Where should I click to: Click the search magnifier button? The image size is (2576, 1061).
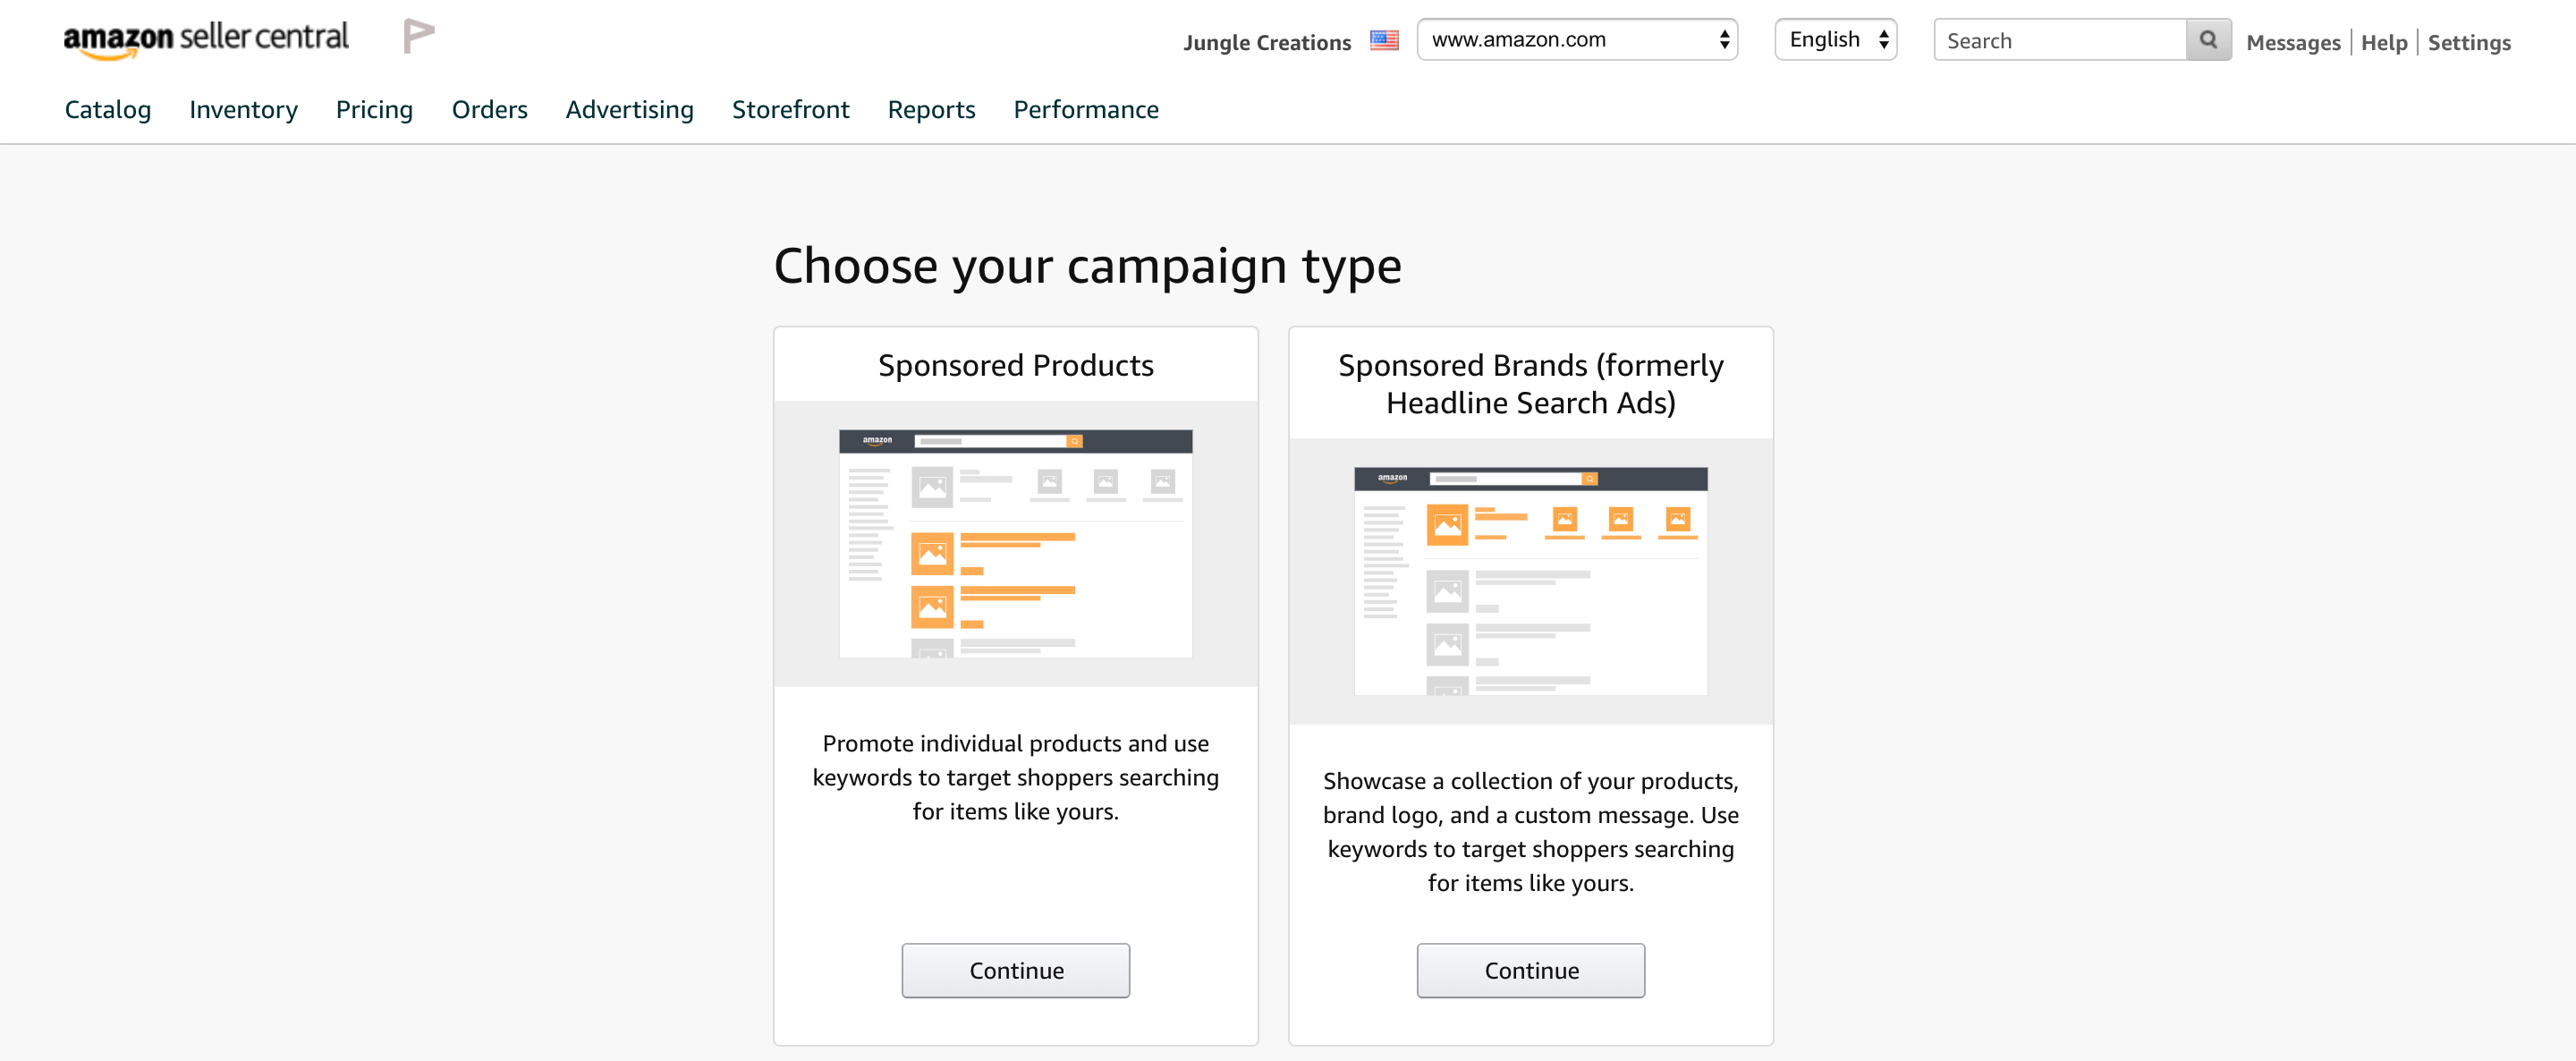pyautogui.click(x=2208, y=40)
